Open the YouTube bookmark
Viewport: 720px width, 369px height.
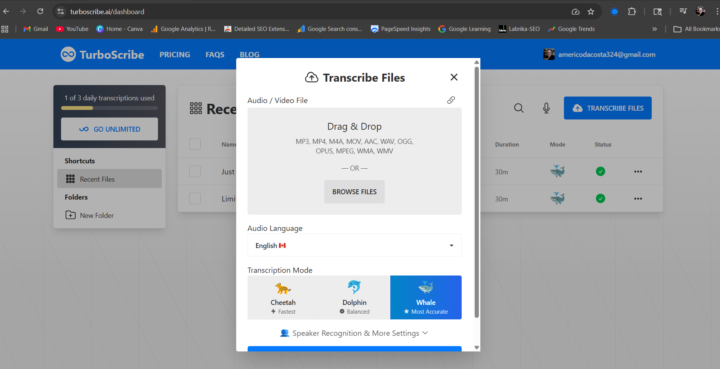click(72, 28)
